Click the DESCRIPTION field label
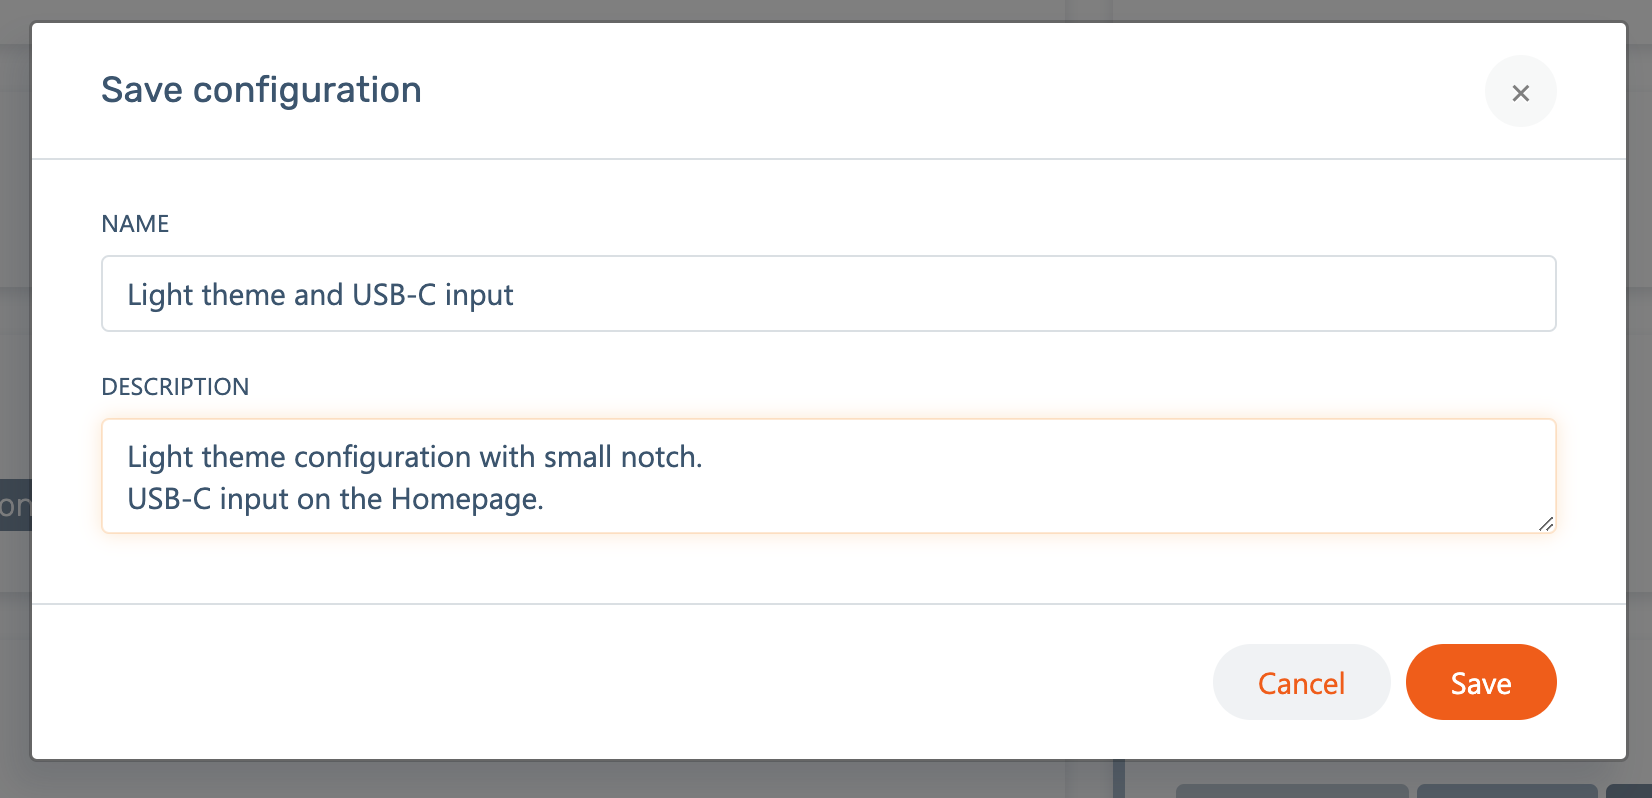 175,387
